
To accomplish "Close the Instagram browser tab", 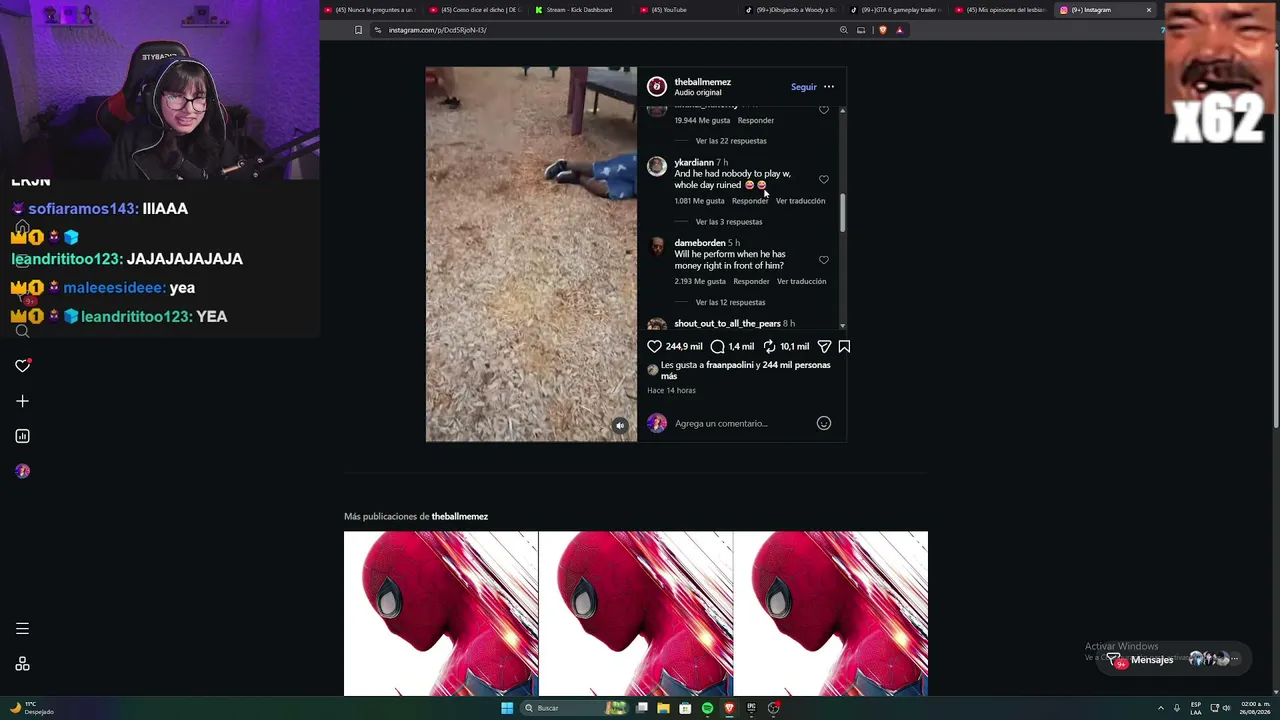I will 1148,10.
